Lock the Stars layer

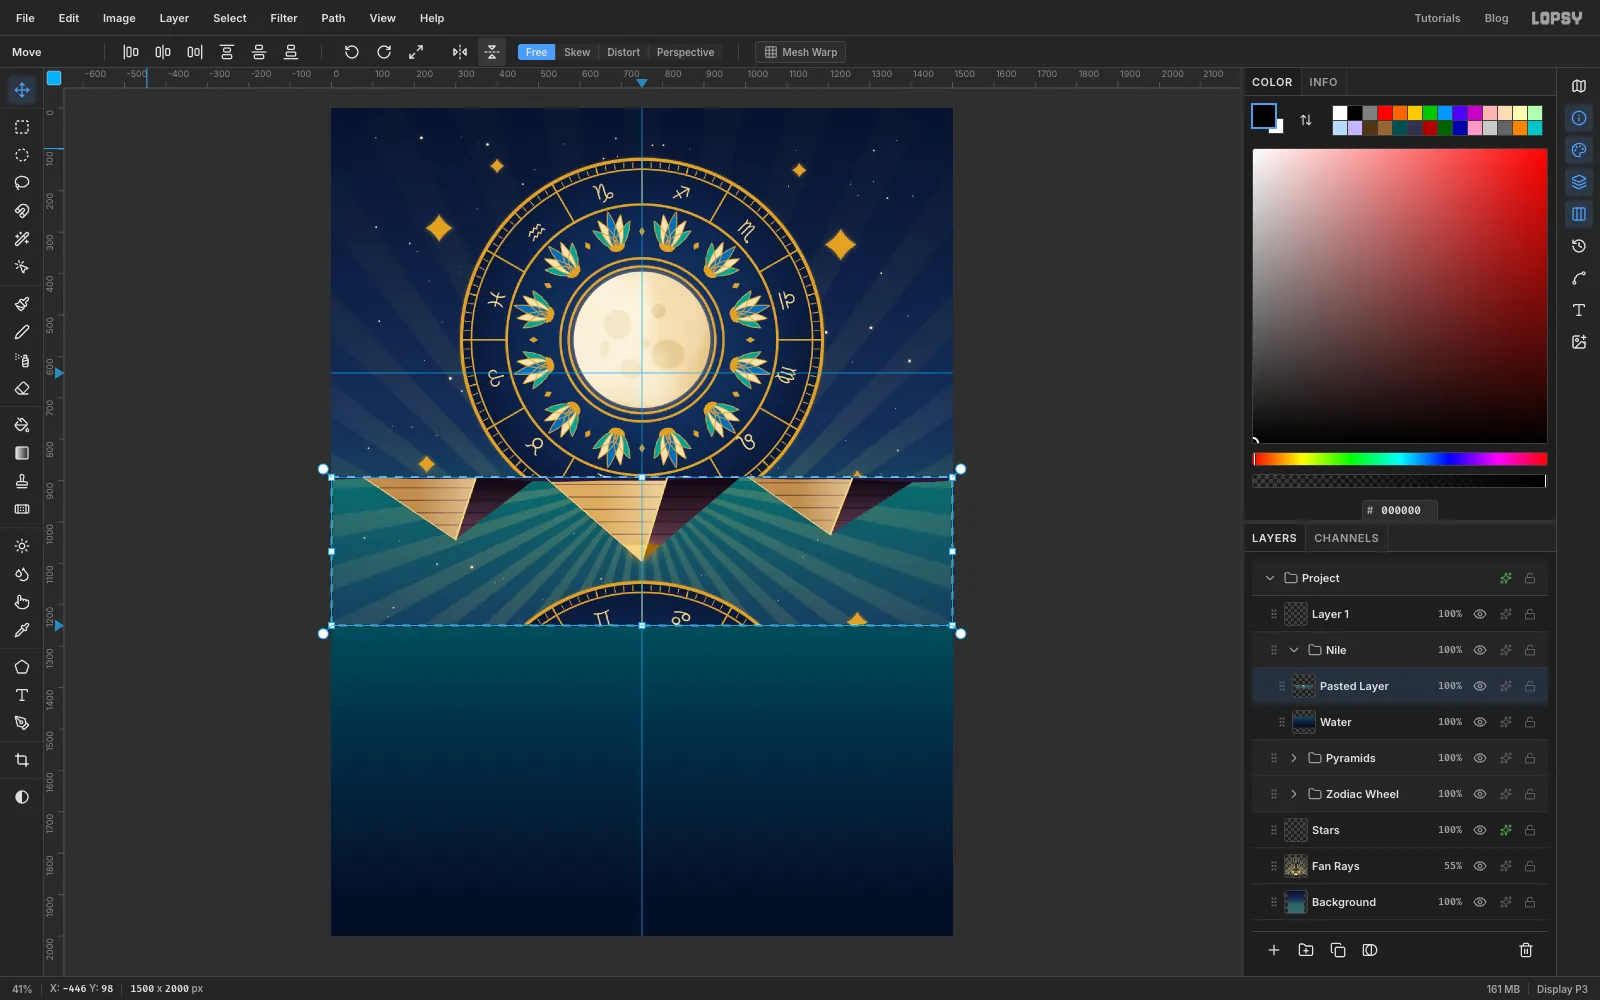(x=1530, y=830)
